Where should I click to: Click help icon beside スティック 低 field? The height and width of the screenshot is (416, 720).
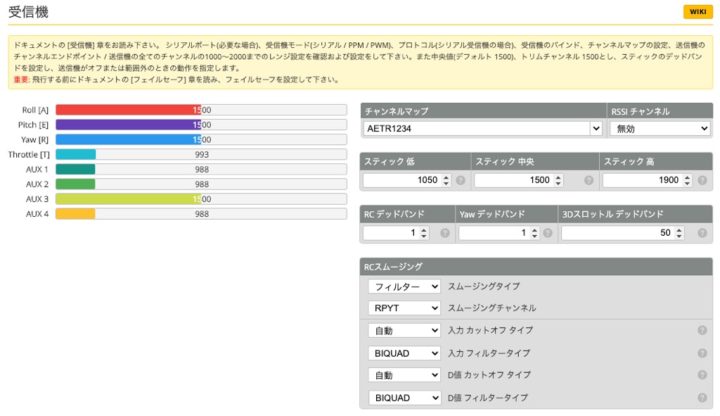point(461,181)
